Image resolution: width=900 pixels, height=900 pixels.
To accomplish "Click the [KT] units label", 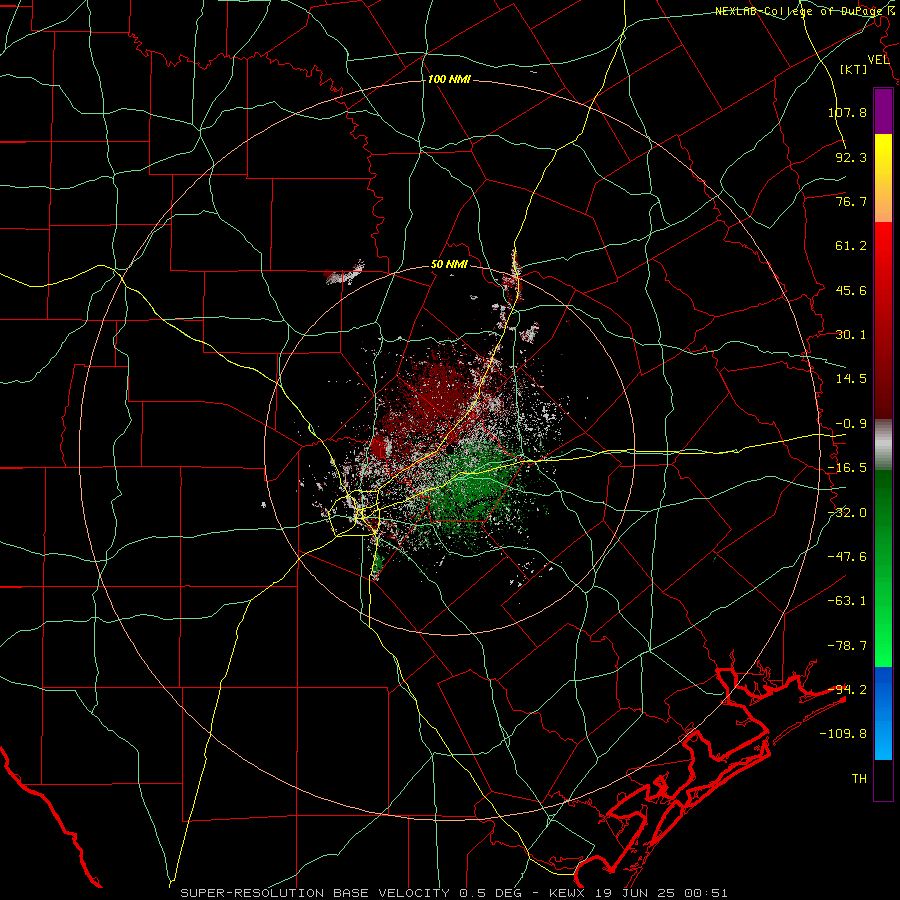I will tap(854, 69).
